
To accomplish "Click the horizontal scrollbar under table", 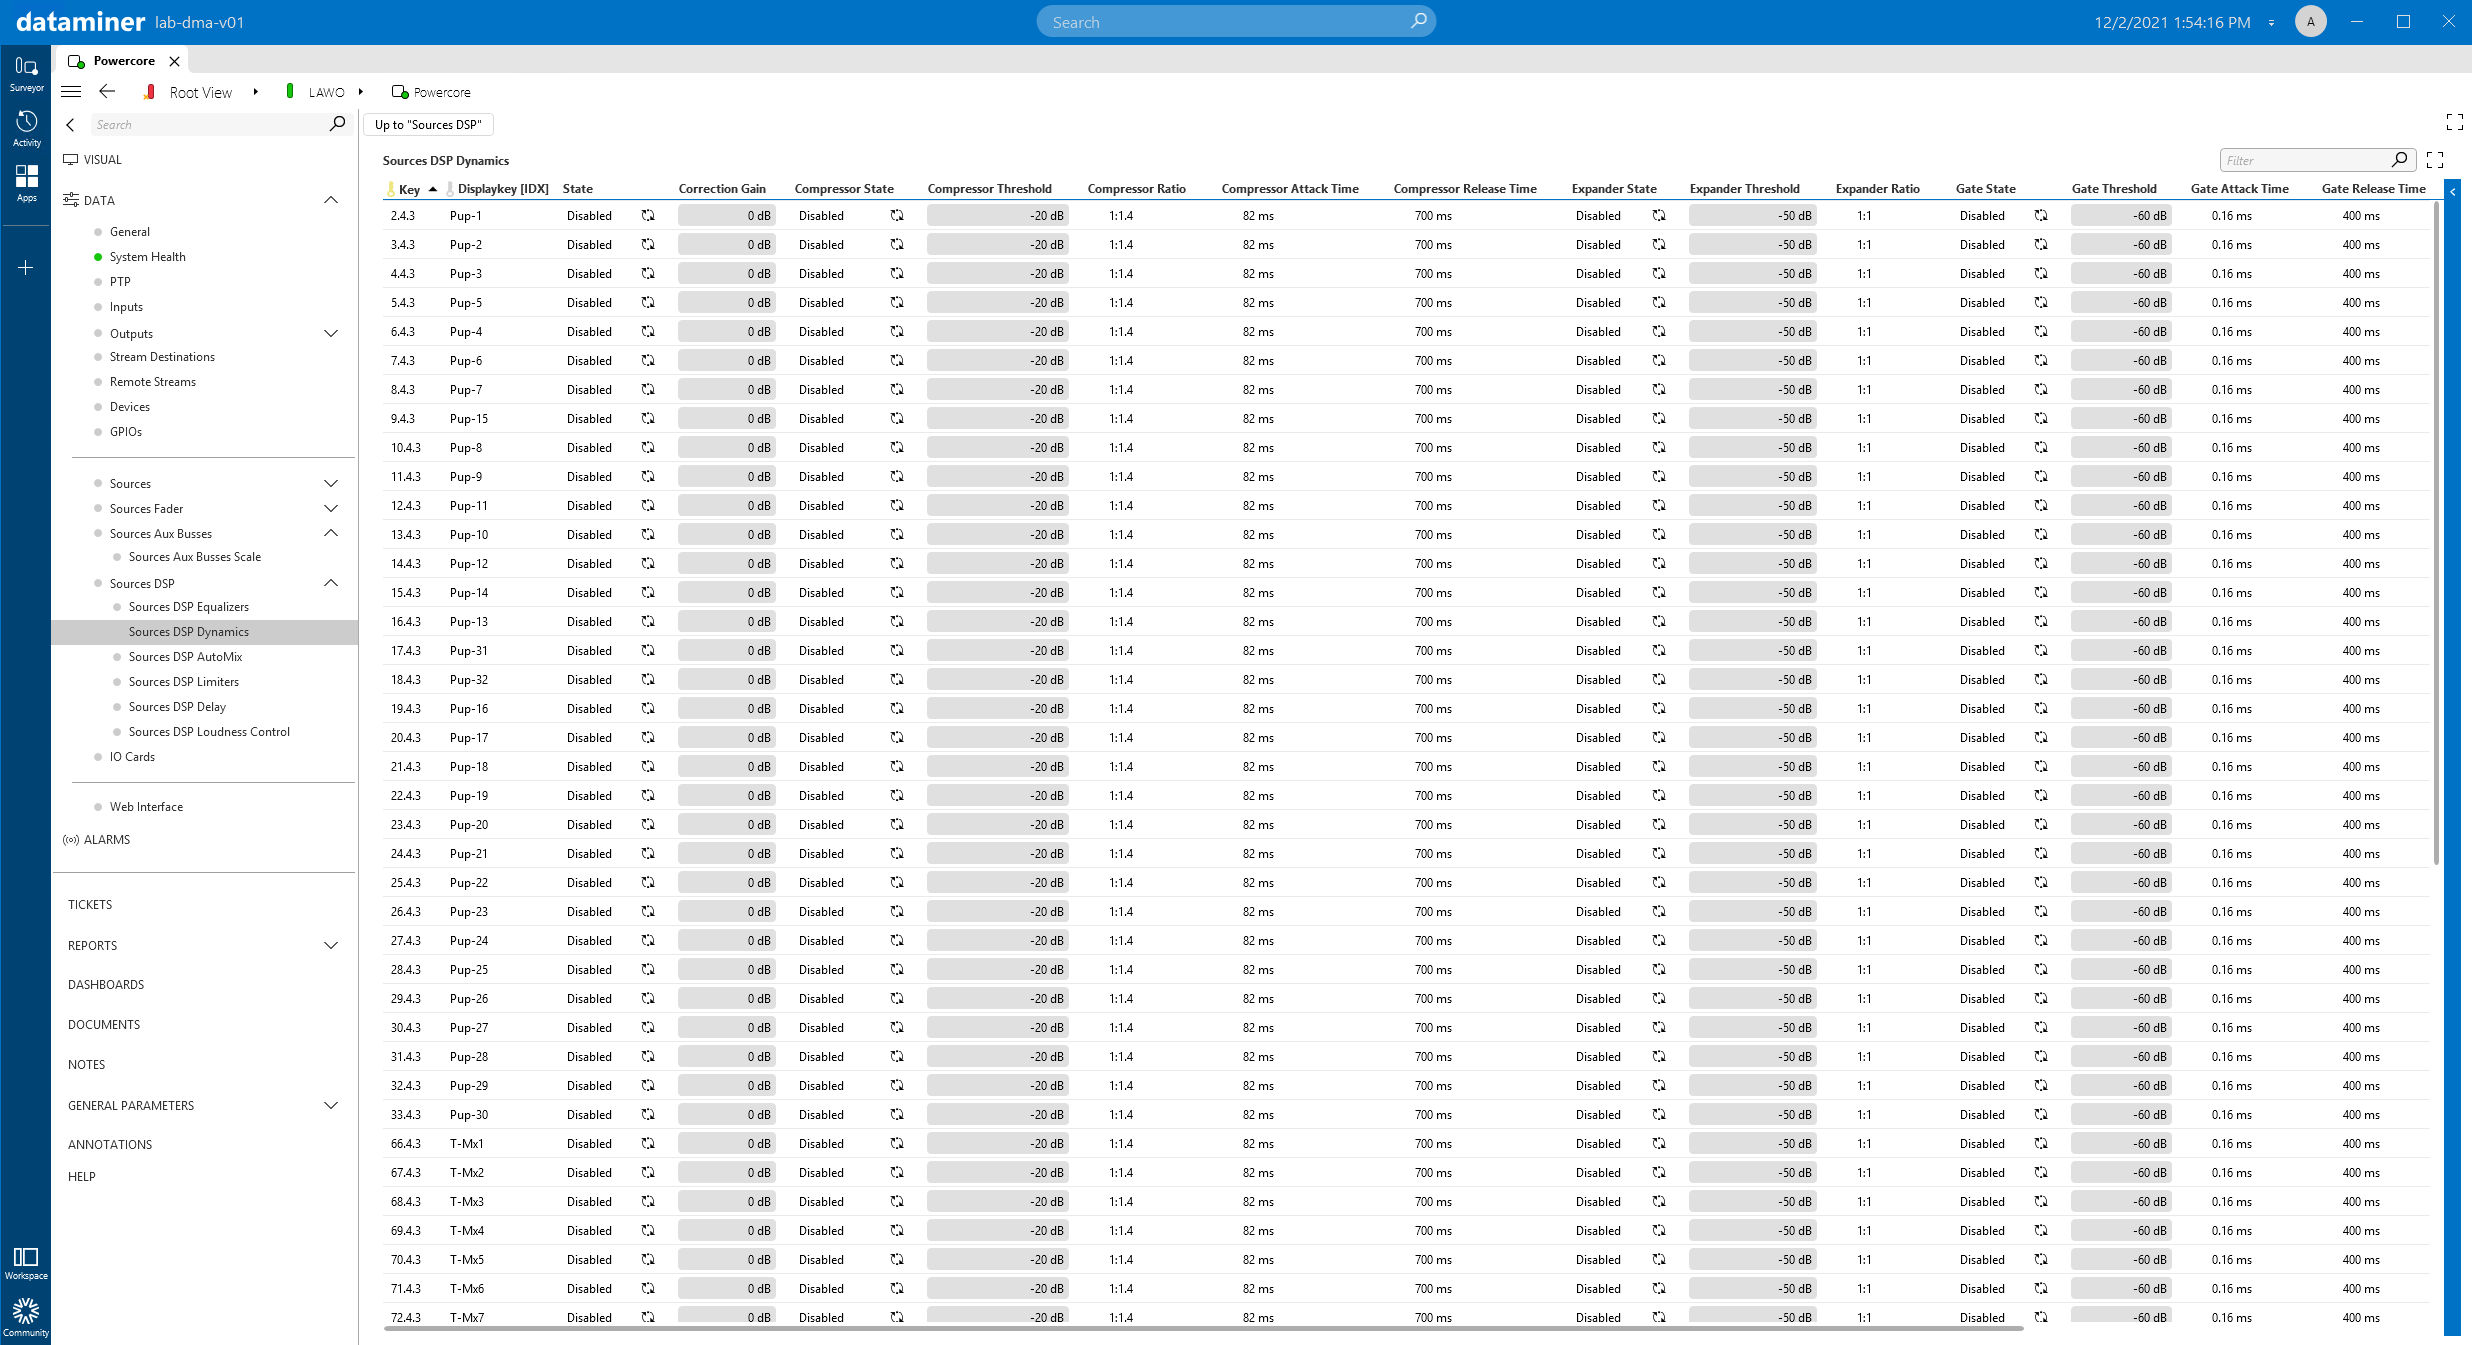I will [1203, 1328].
